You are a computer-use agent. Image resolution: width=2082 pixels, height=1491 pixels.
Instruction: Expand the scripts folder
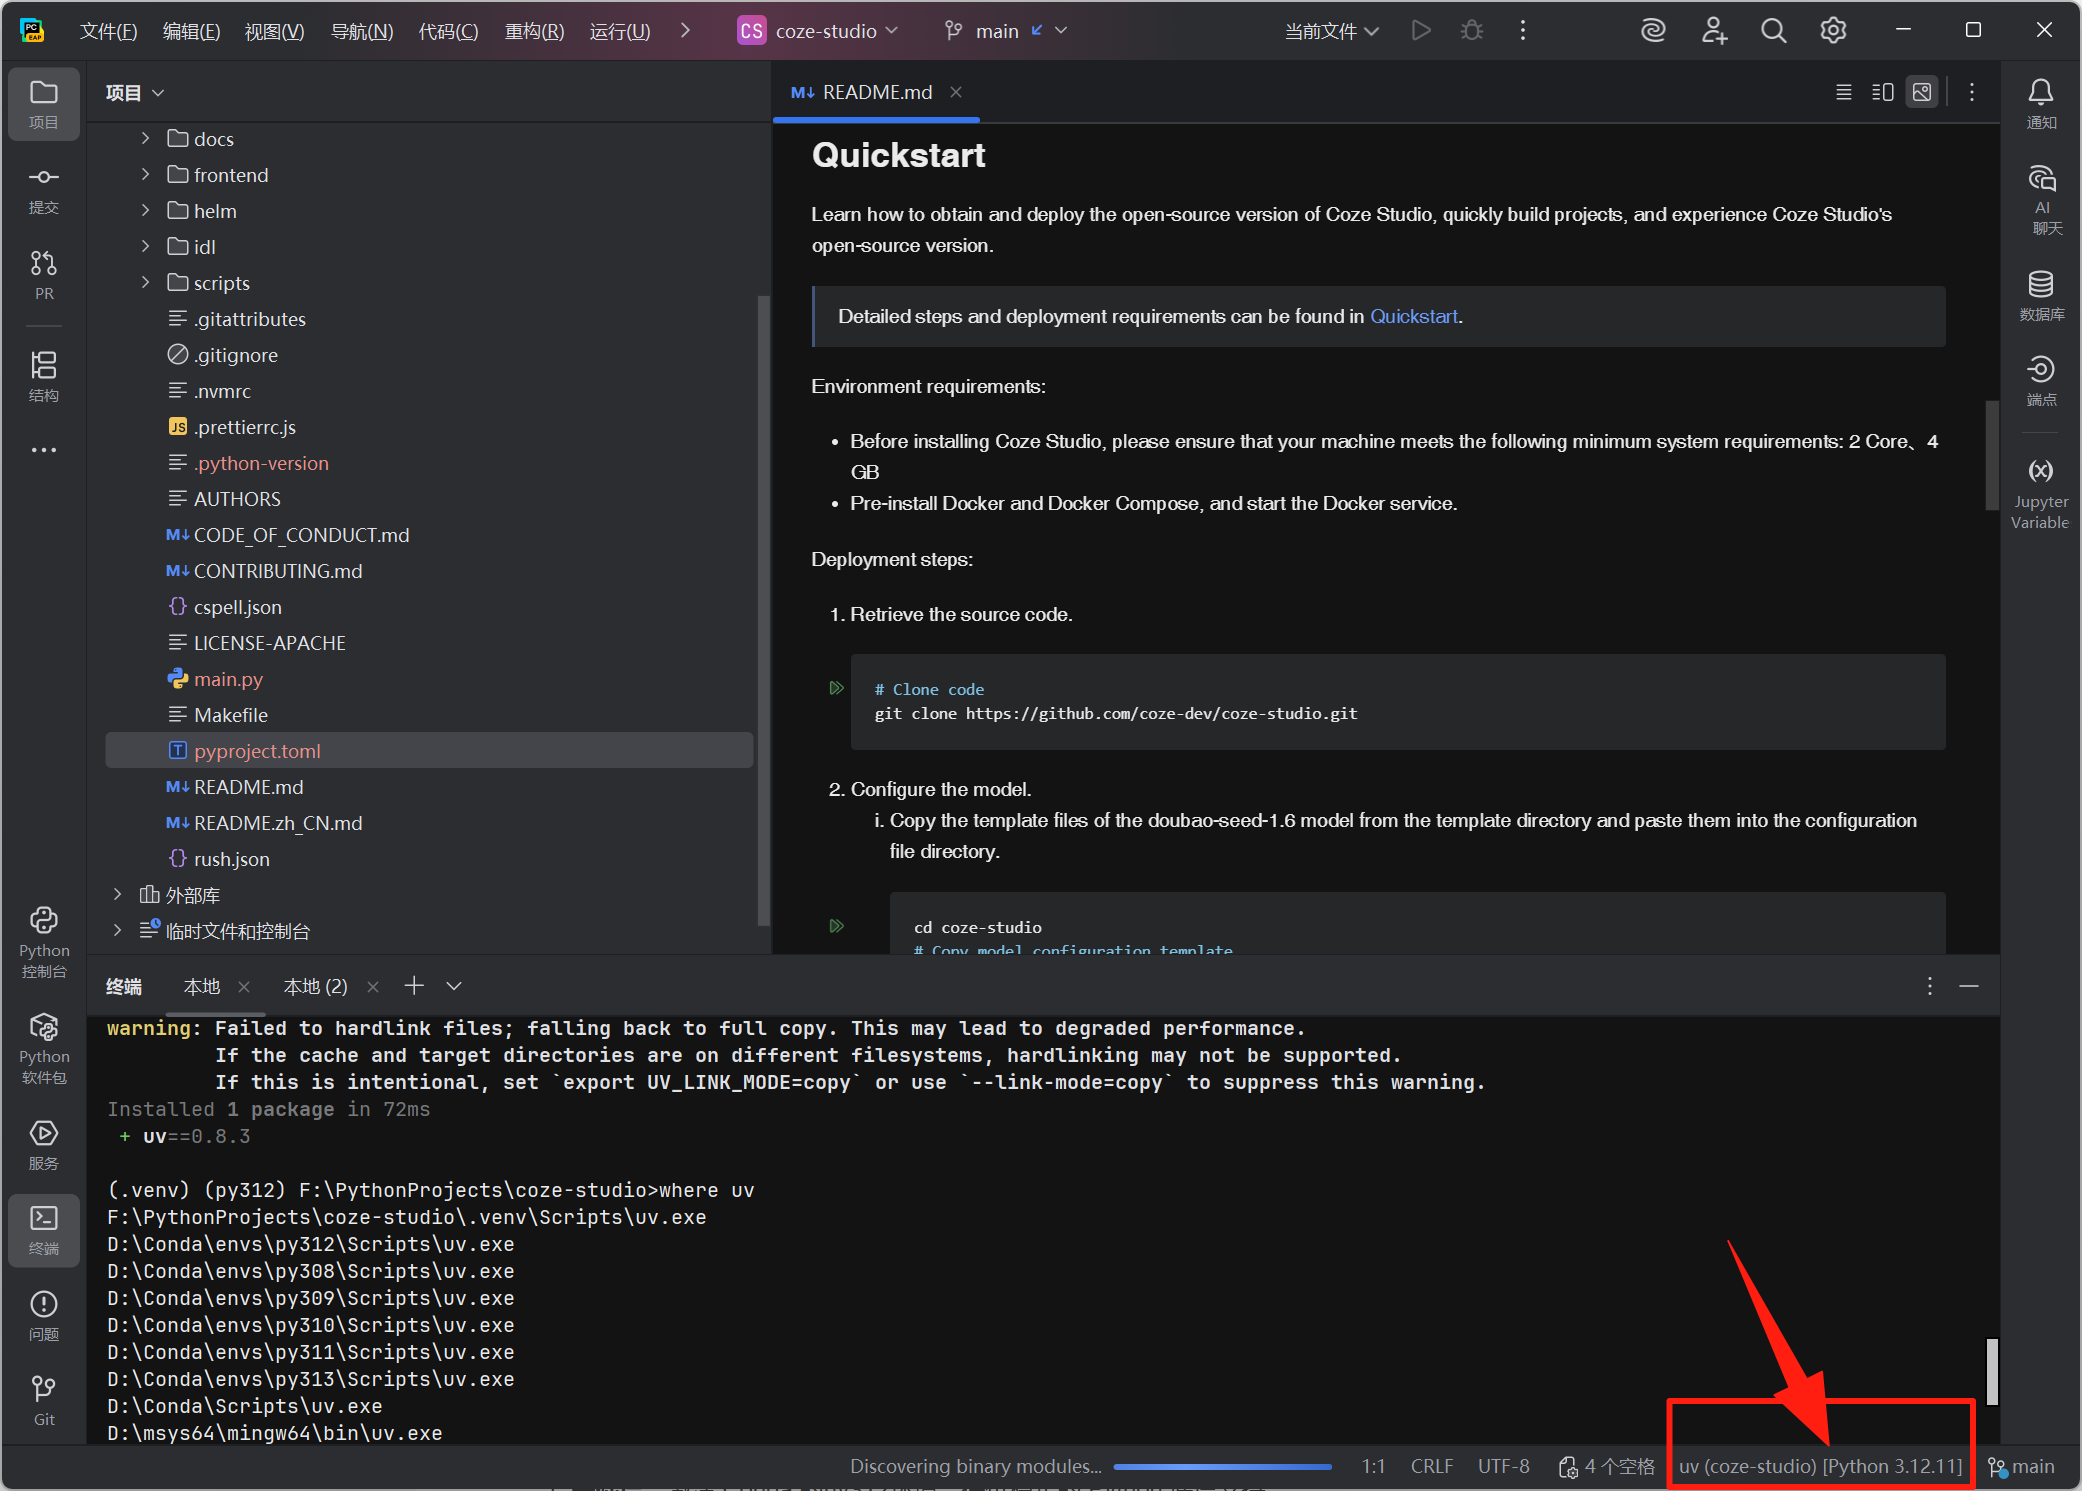point(146,282)
